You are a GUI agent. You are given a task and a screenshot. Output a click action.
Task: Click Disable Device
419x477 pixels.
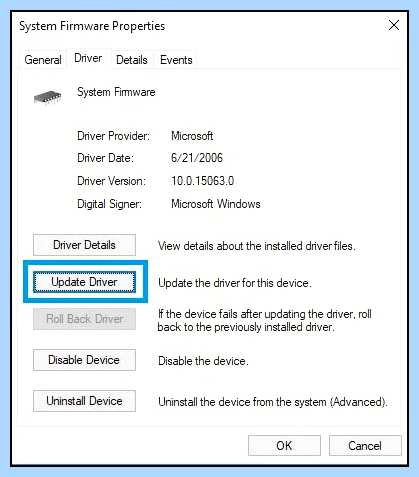84,360
